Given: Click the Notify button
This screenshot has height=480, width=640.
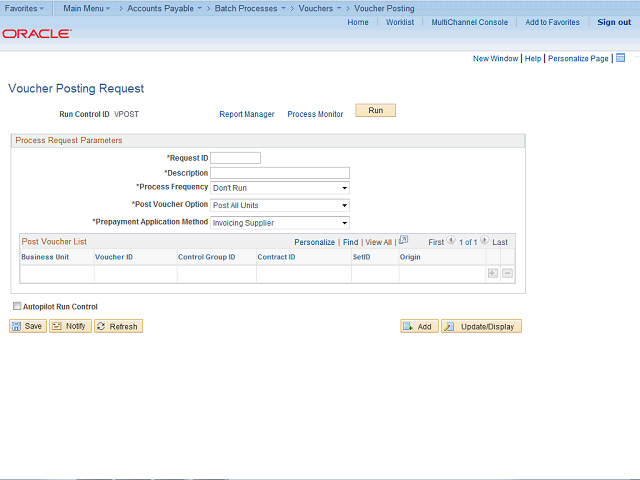Looking at the screenshot, I should click(x=70, y=326).
